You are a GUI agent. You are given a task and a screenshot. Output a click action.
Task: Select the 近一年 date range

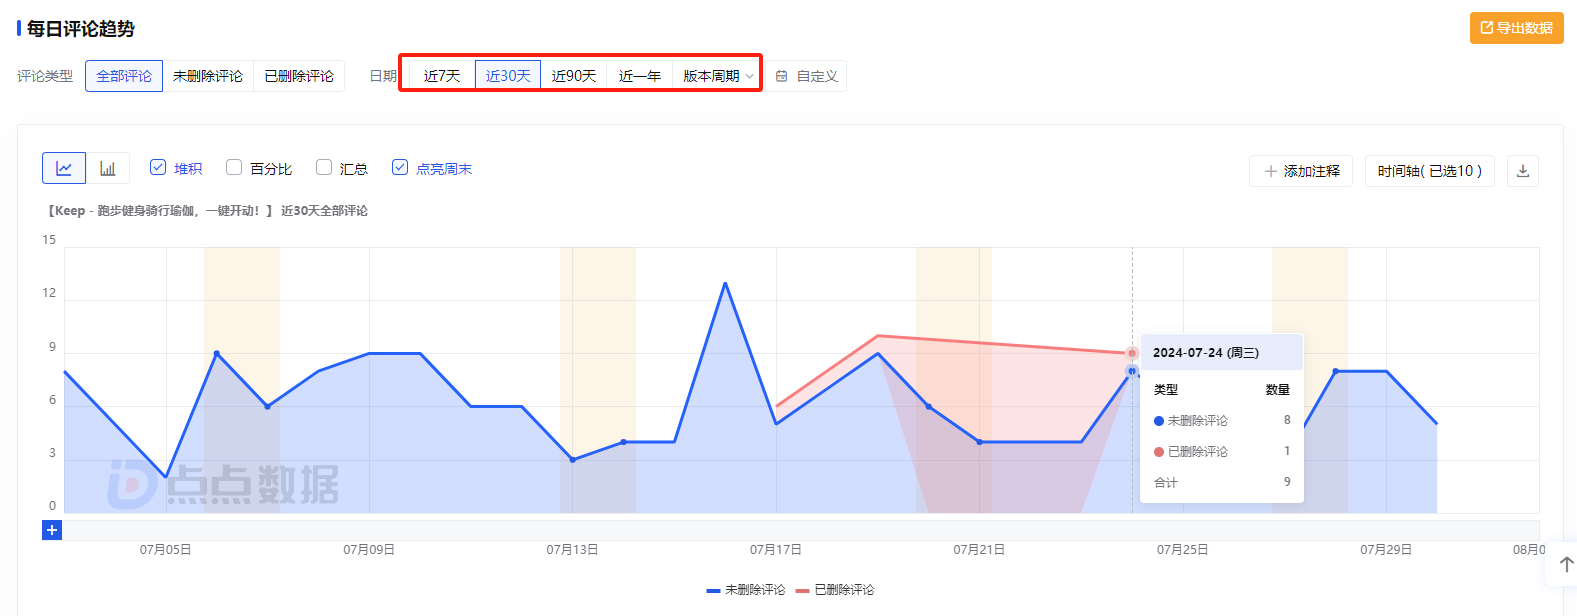point(639,76)
